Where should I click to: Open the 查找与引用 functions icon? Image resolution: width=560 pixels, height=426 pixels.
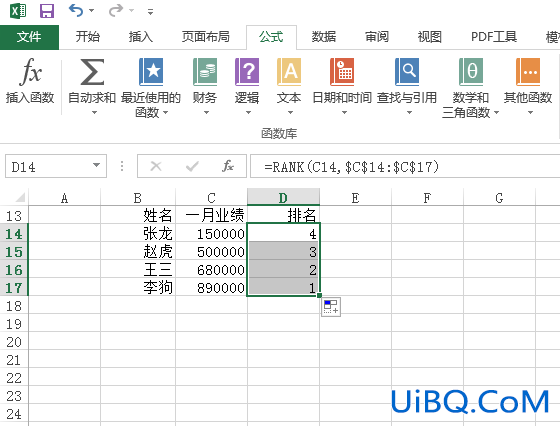(x=407, y=72)
